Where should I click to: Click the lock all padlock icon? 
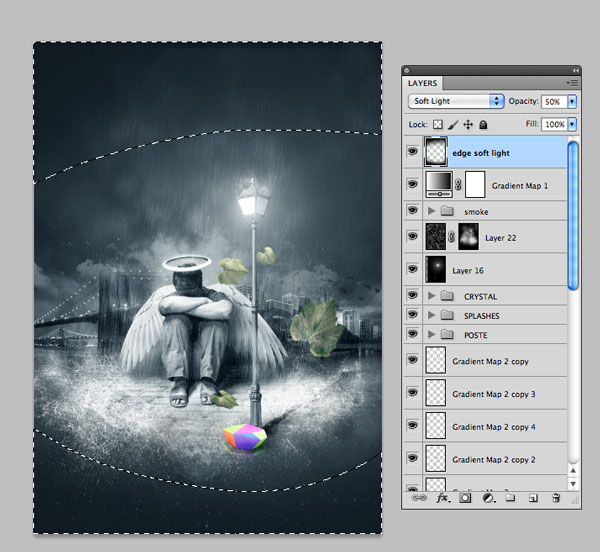click(x=483, y=125)
